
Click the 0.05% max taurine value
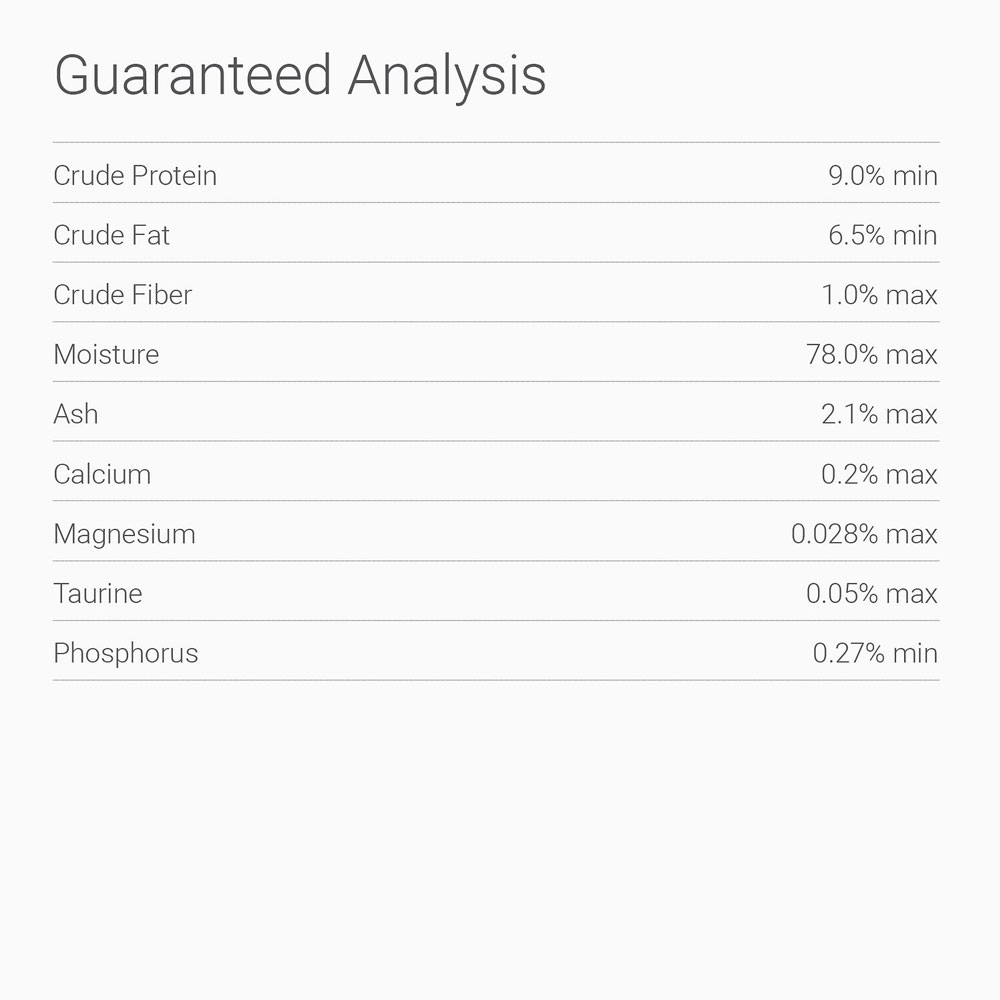point(871,594)
